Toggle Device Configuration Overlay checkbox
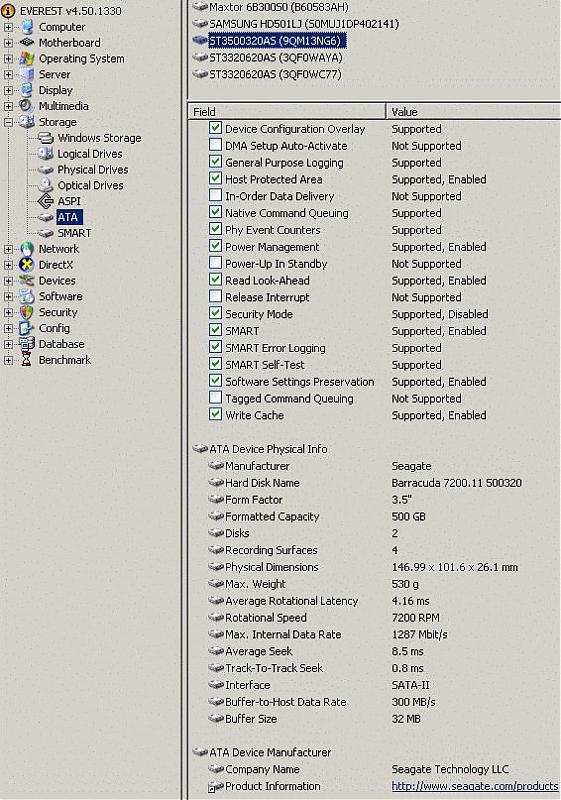 215,128
